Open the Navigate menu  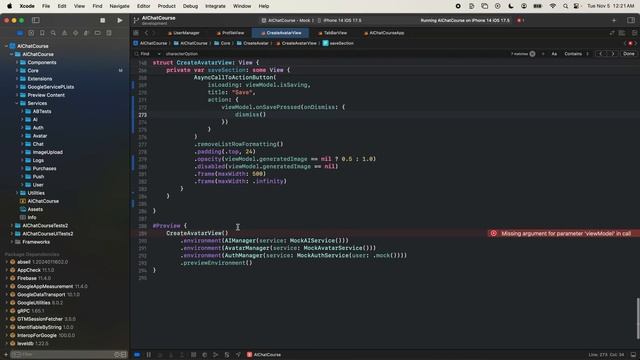pyautogui.click(x=120, y=6)
